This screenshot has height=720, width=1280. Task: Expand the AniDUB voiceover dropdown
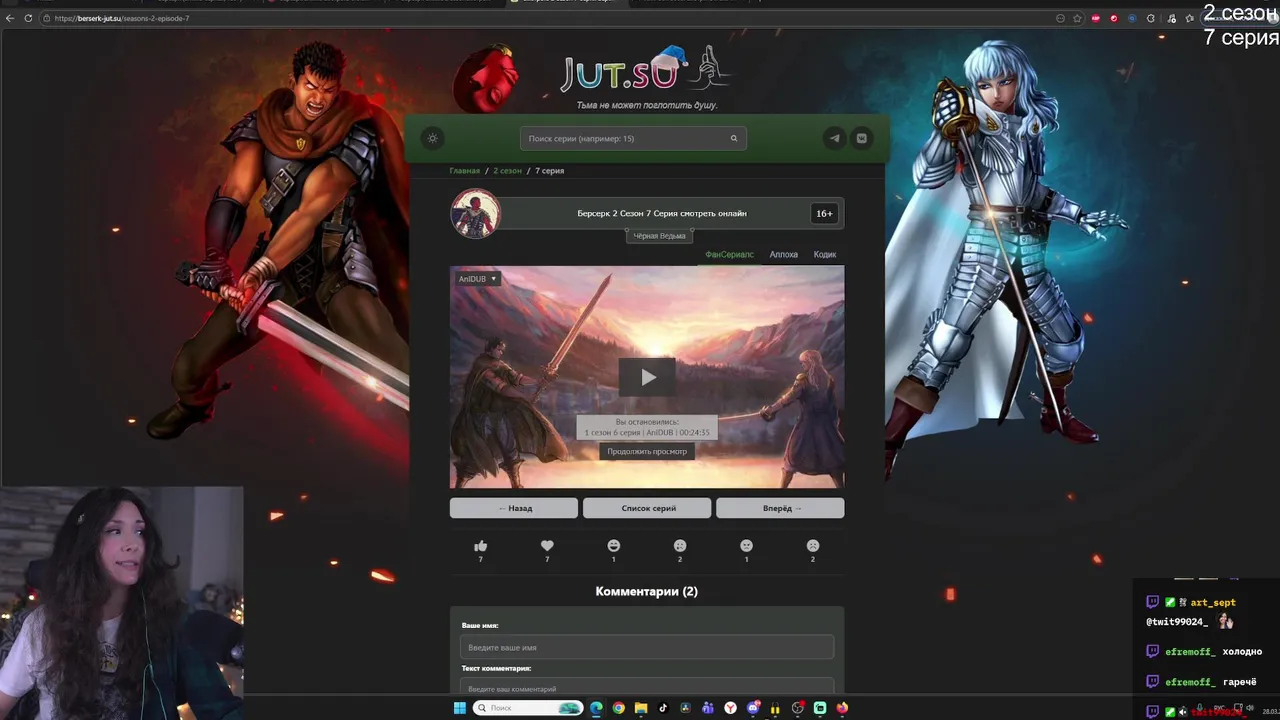coord(477,279)
